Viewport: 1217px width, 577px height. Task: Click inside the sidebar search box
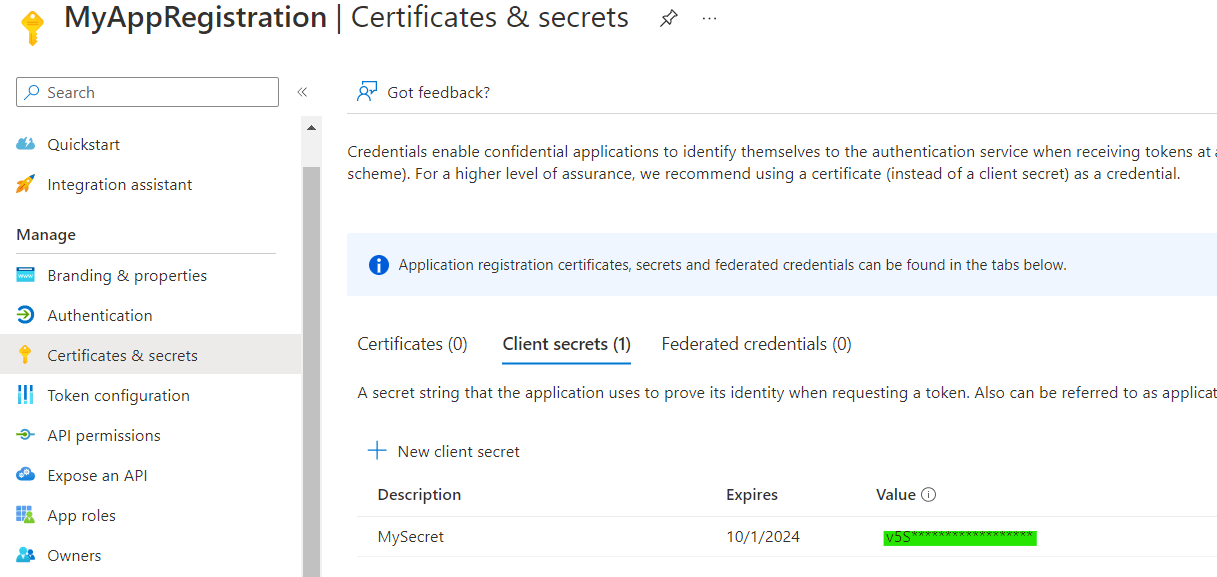pos(147,92)
